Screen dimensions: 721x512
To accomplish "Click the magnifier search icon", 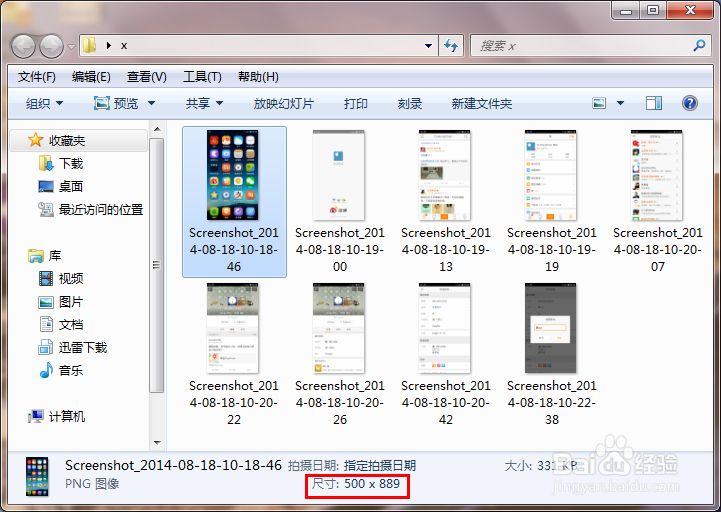I will (x=699, y=45).
